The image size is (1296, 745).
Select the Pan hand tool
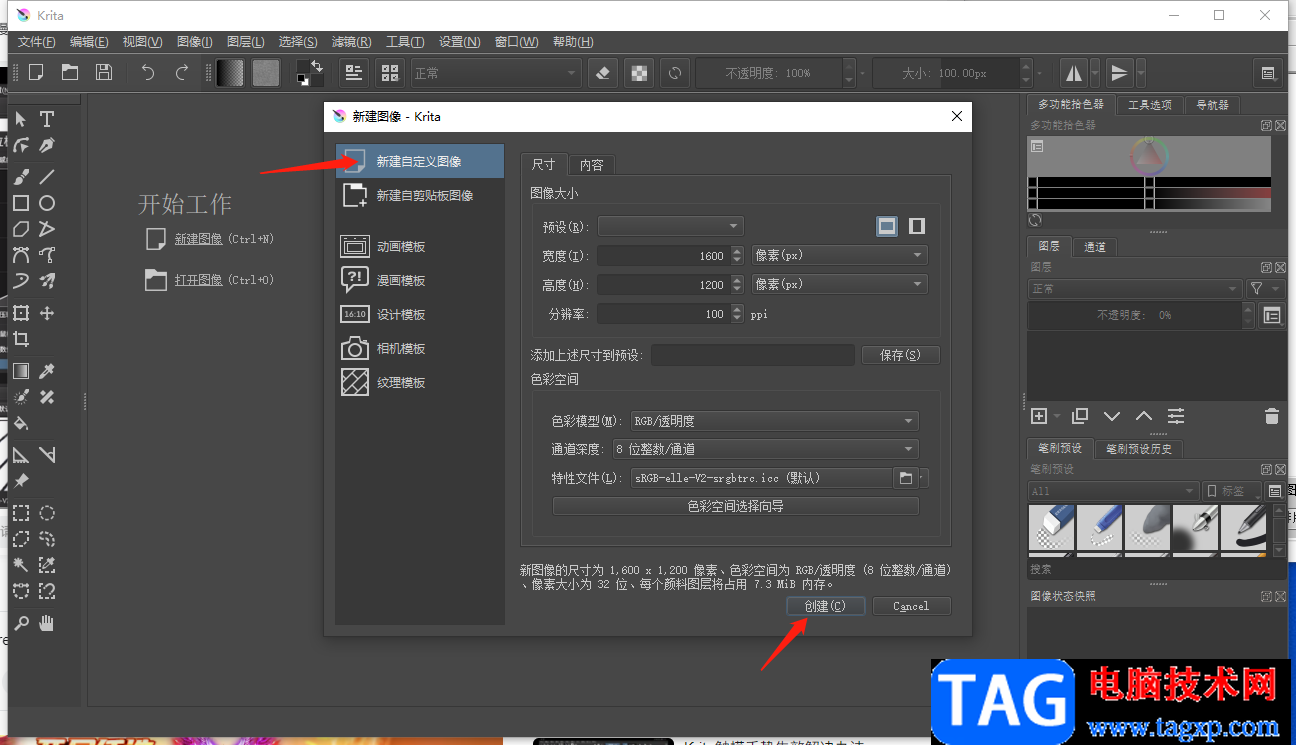click(x=47, y=623)
